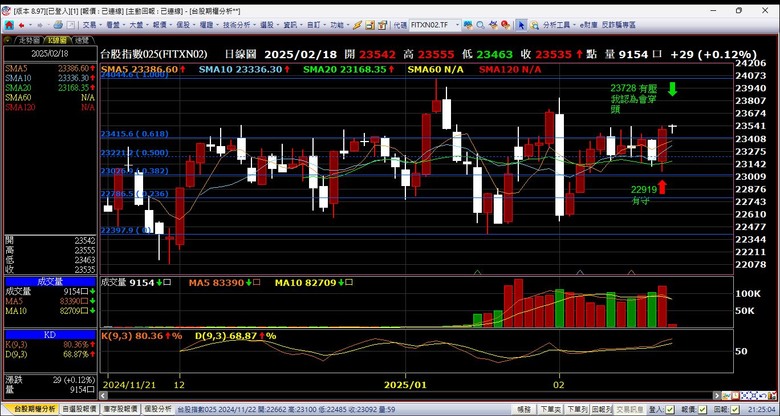The image size is (780, 416).
Task: Click the 下單夾 button
Action: click(x=550, y=409)
